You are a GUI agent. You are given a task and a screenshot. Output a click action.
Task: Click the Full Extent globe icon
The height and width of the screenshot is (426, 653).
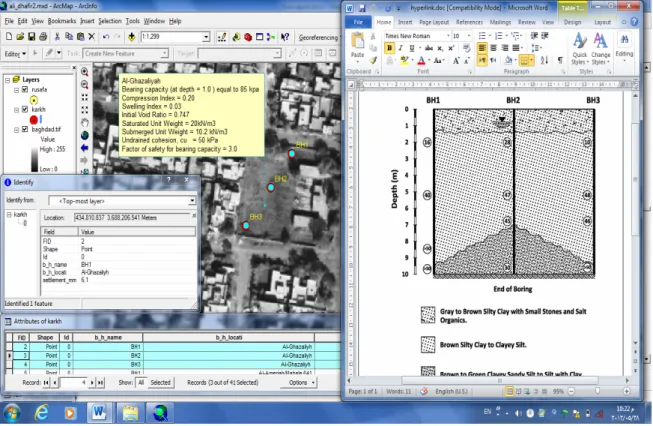point(85,135)
